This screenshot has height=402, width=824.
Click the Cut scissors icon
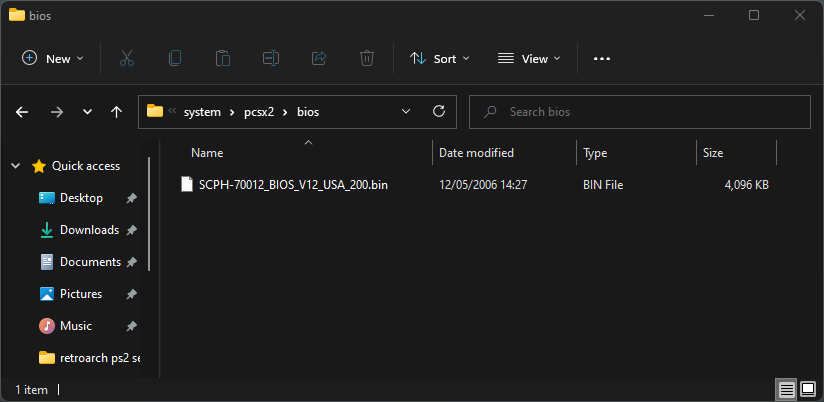pyautogui.click(x=127, y=58)
